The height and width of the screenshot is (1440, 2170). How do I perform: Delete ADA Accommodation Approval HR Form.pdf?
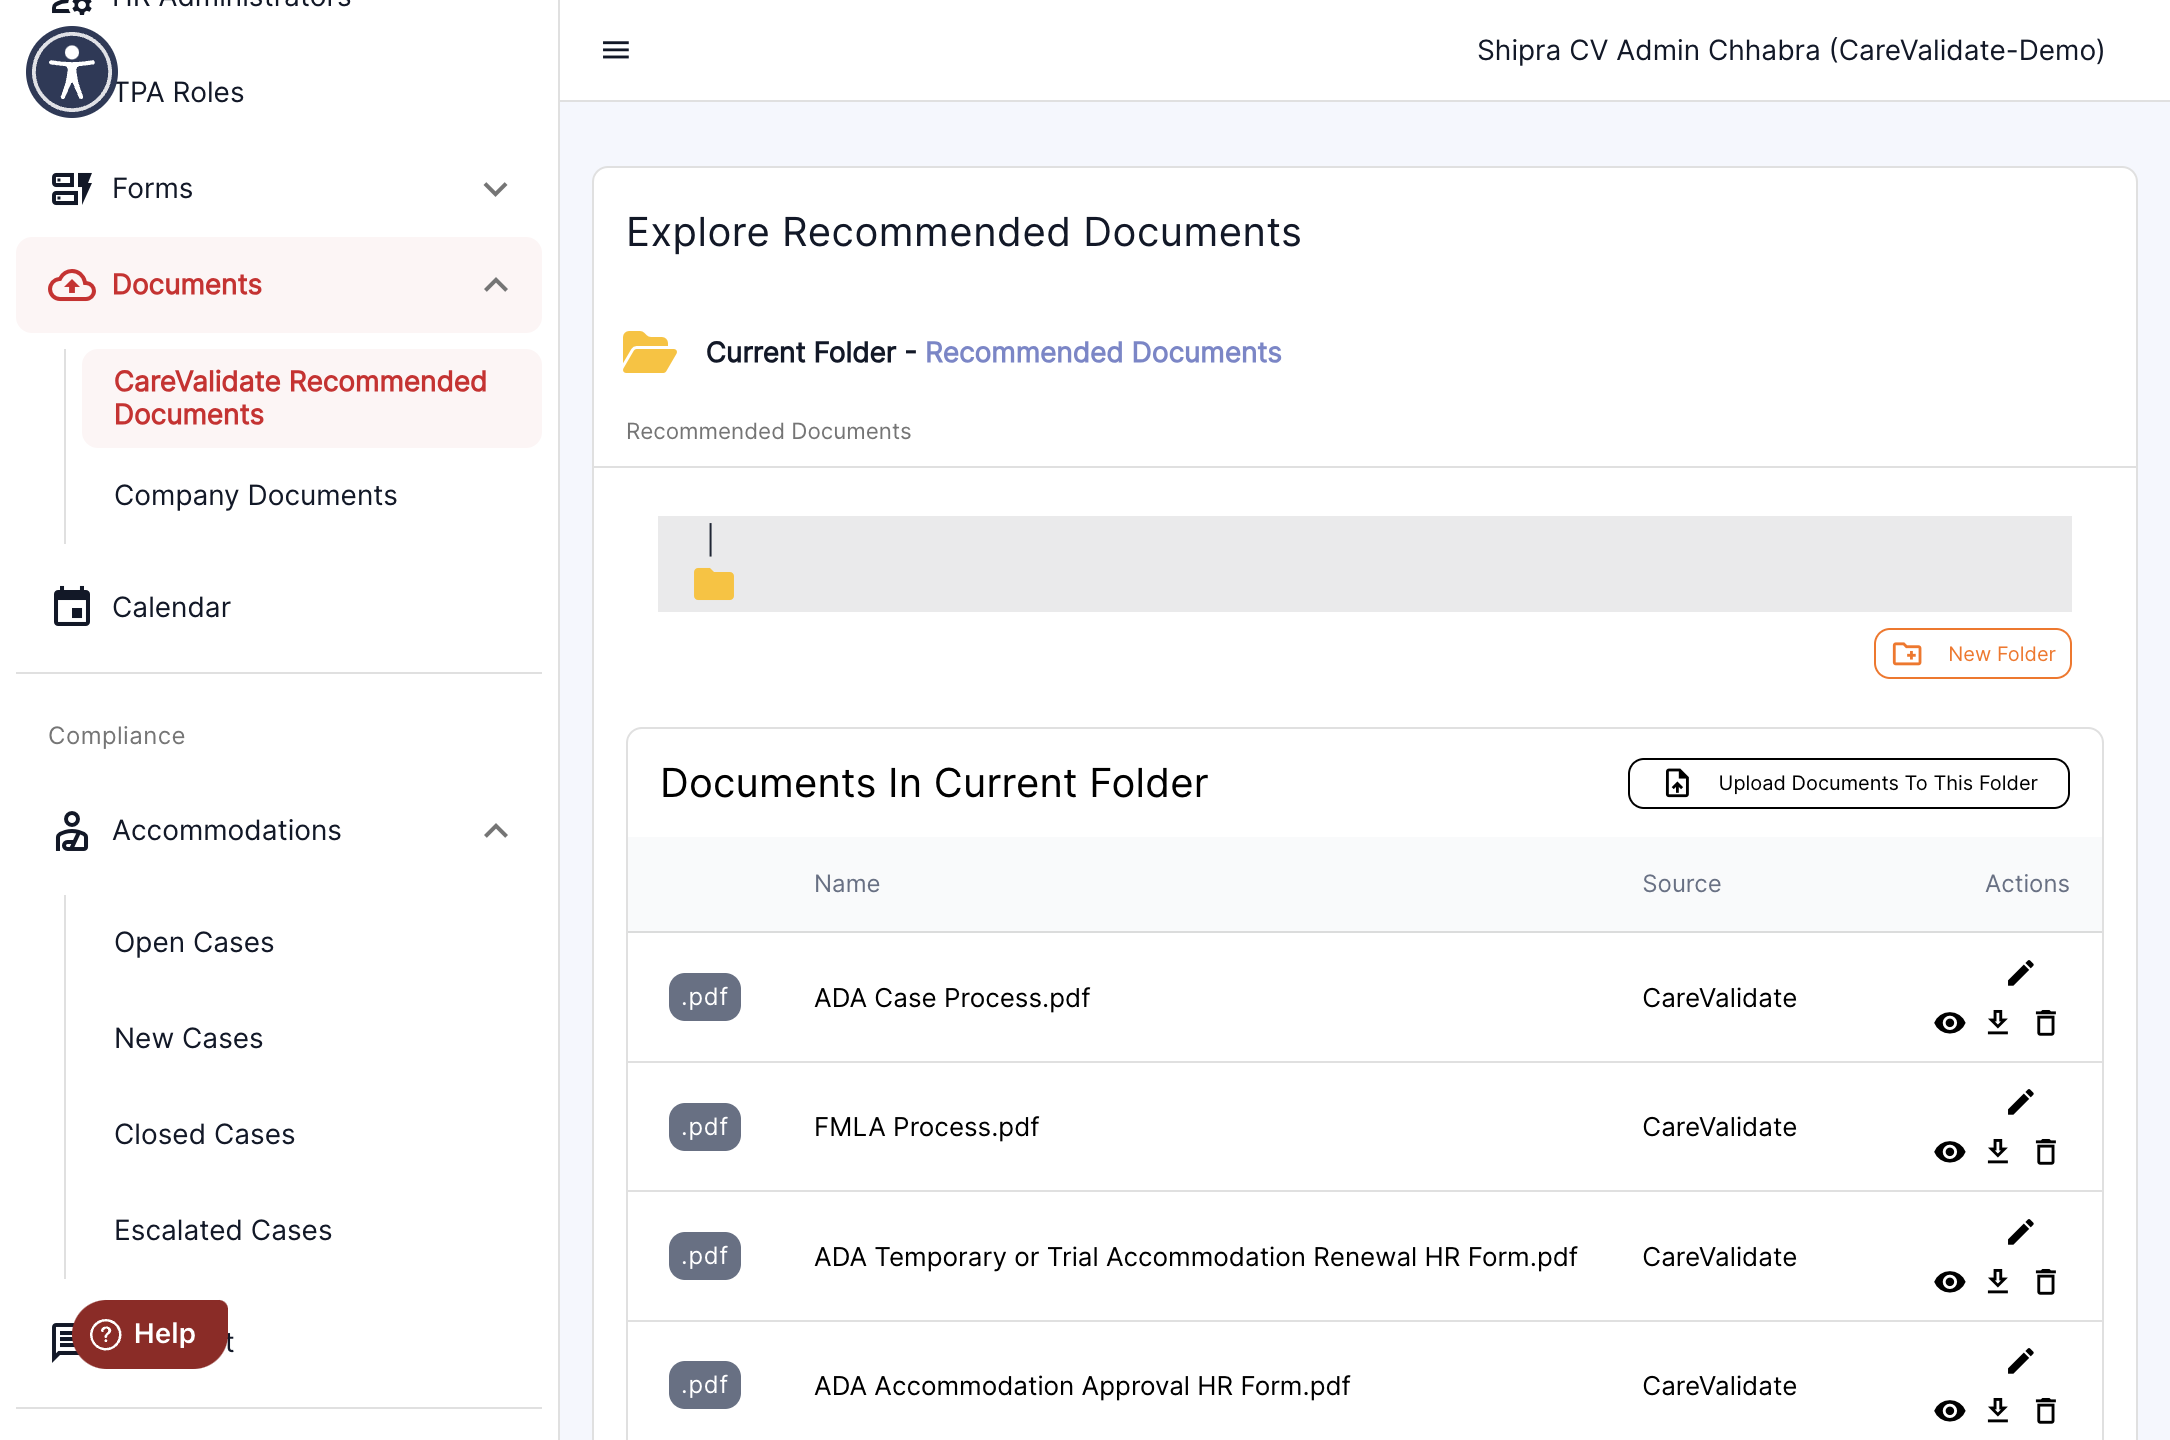coord(2046,1410)
